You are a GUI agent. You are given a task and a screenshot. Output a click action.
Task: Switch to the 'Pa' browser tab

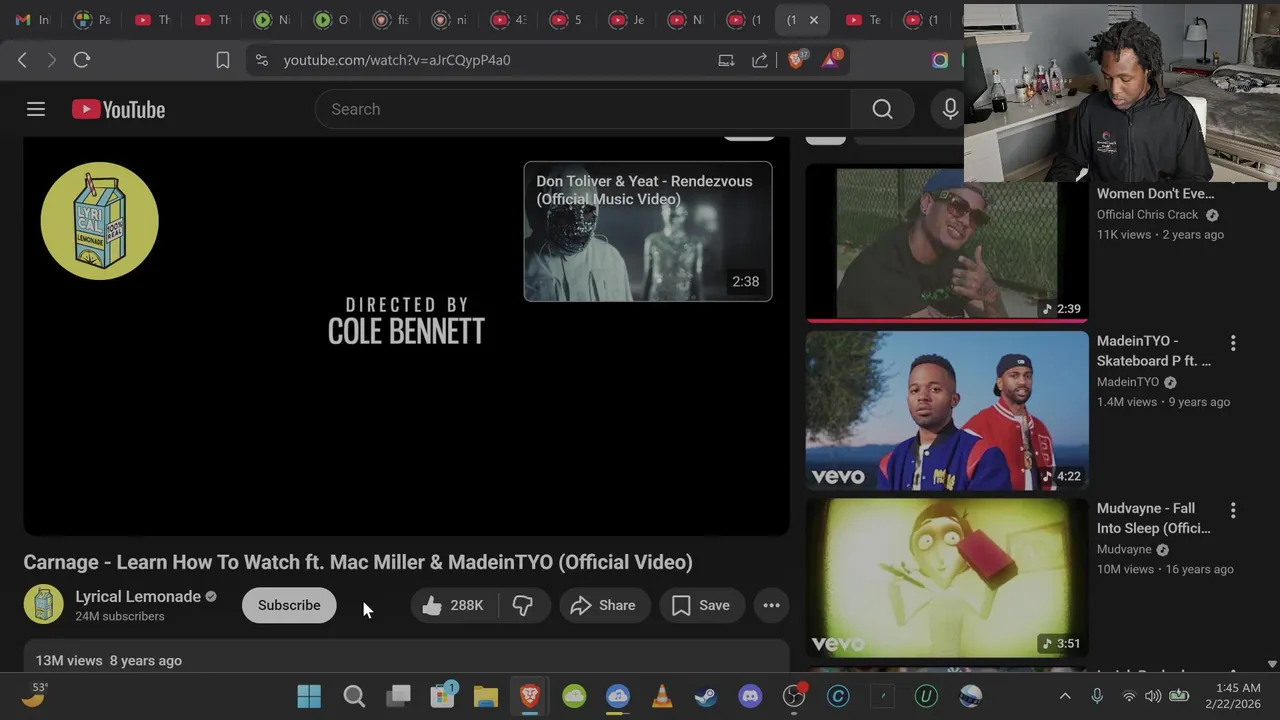[x=92, y=20]
